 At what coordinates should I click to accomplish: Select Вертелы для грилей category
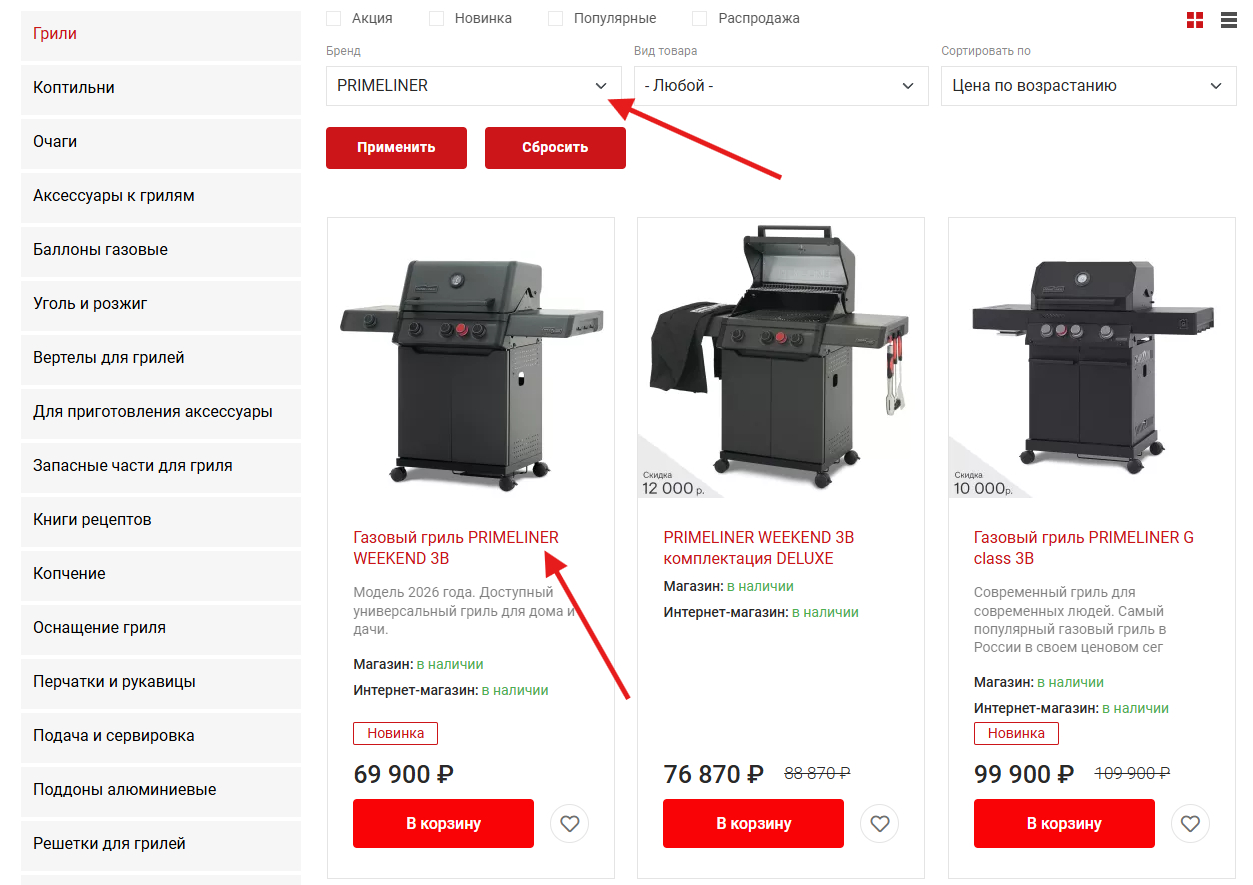pos(161,359)
